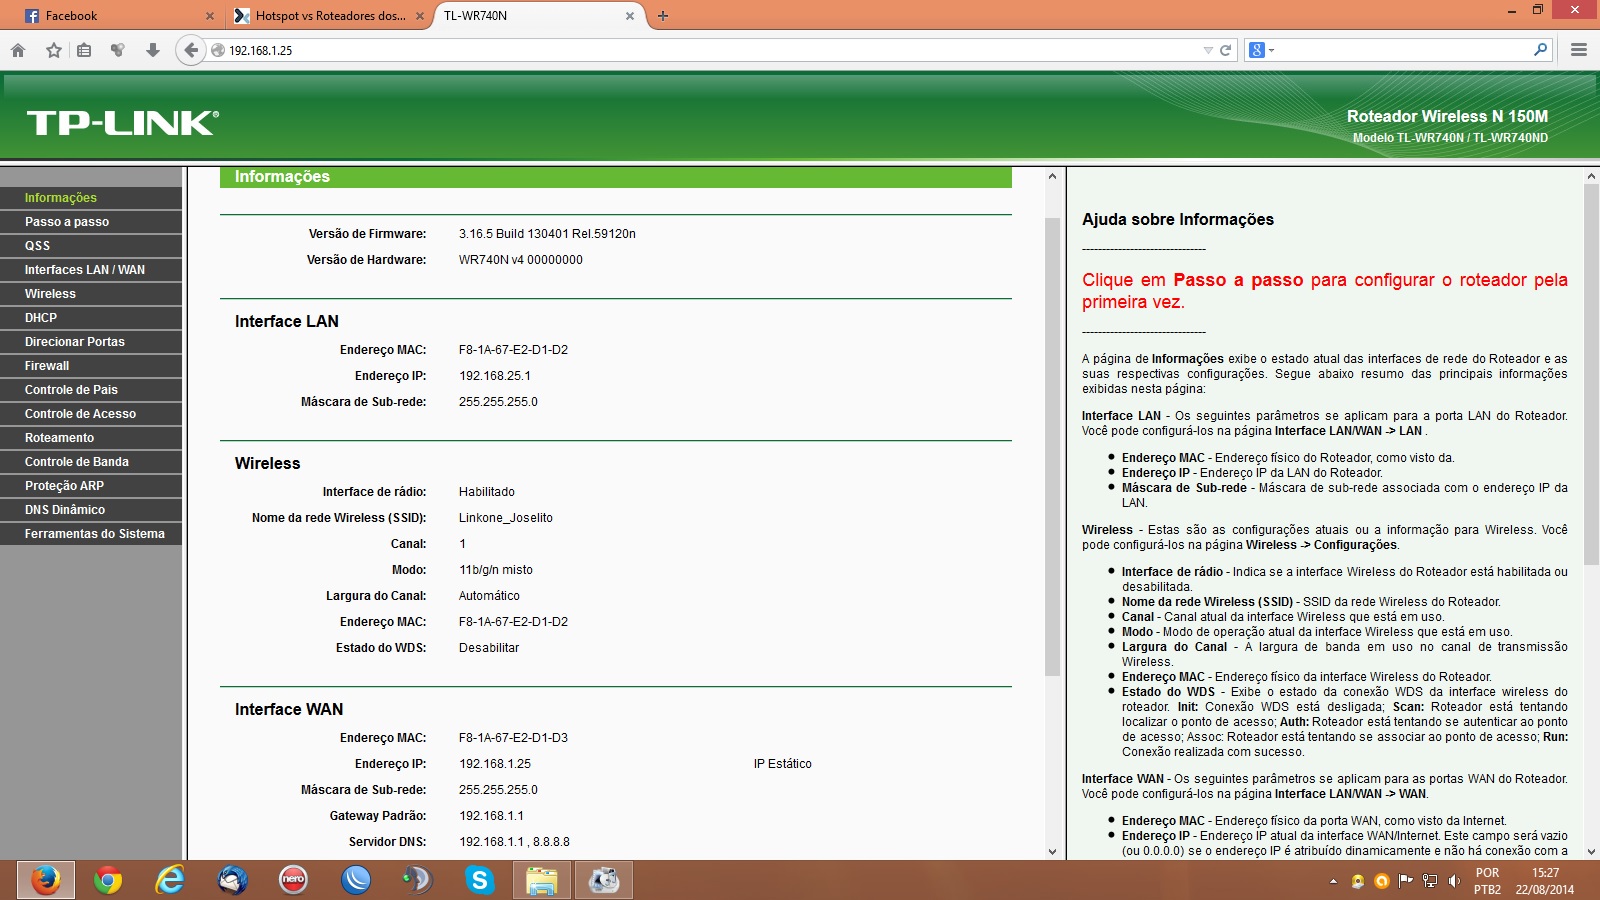Screen dimensions: 1600x900
Task: Open the address bar history dropdown arrow
Action: [1208, 50]
